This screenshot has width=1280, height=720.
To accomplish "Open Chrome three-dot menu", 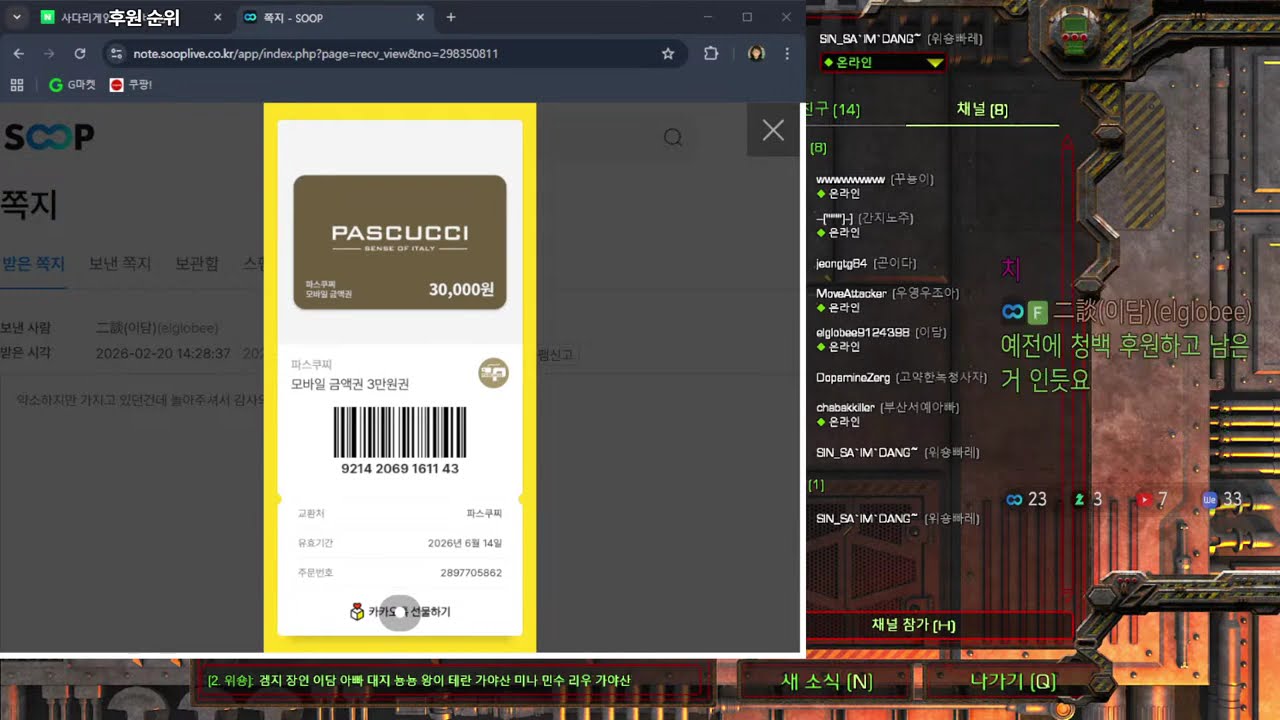I will point(787,53).
